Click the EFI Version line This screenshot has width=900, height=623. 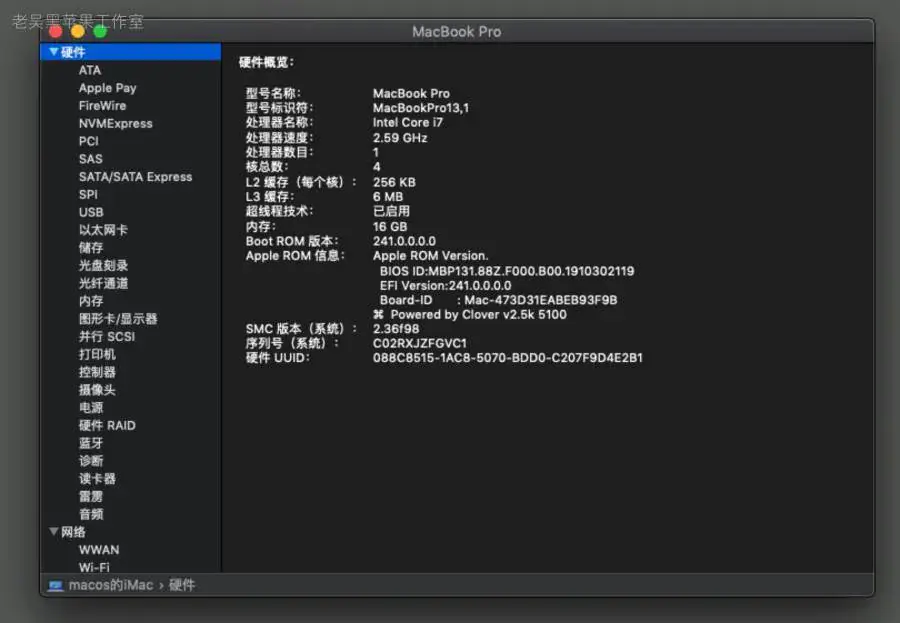445,286
